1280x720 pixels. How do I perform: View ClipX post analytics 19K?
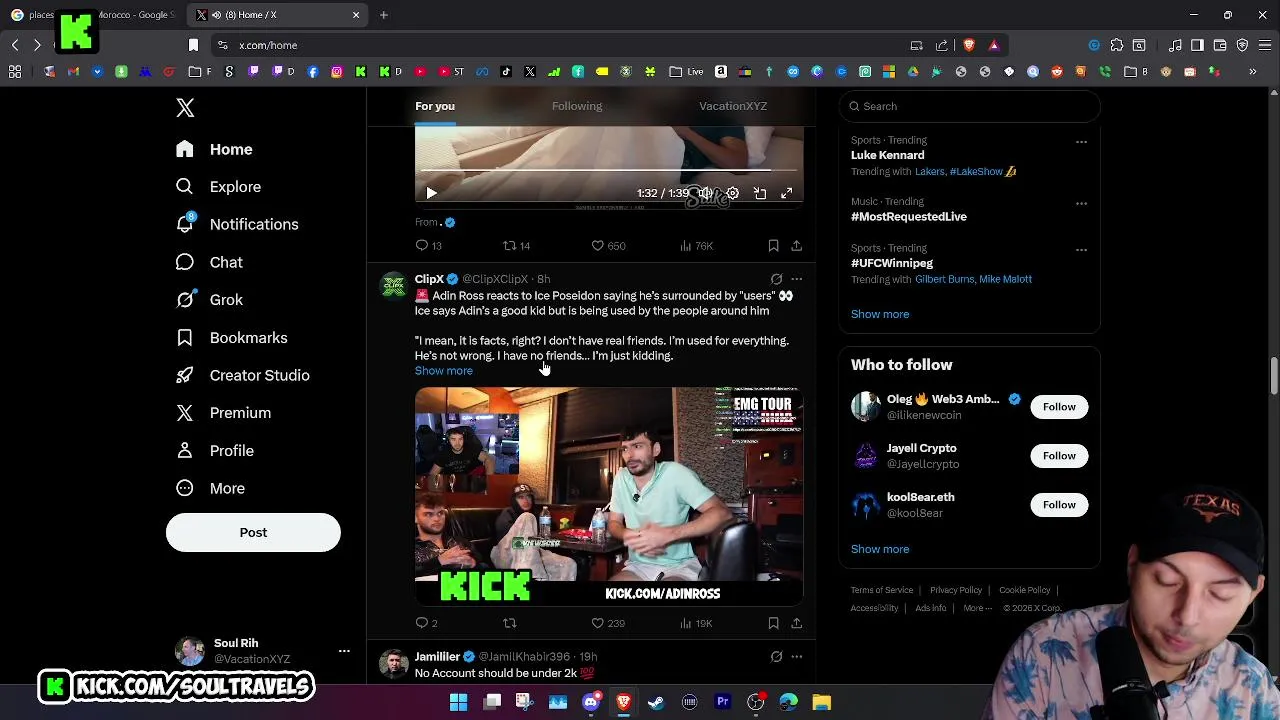click(x=696, y=623)
